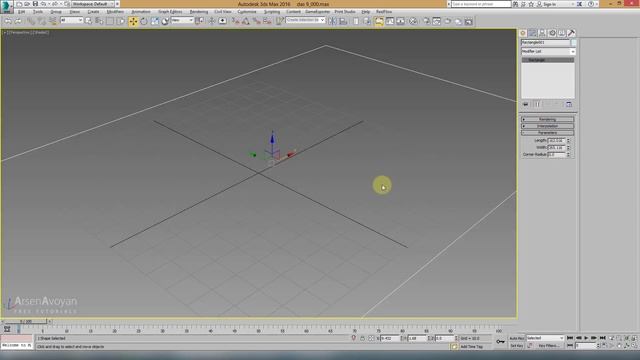Open the Rendering menu
This screenshot has height=360, width=640.
199,12
